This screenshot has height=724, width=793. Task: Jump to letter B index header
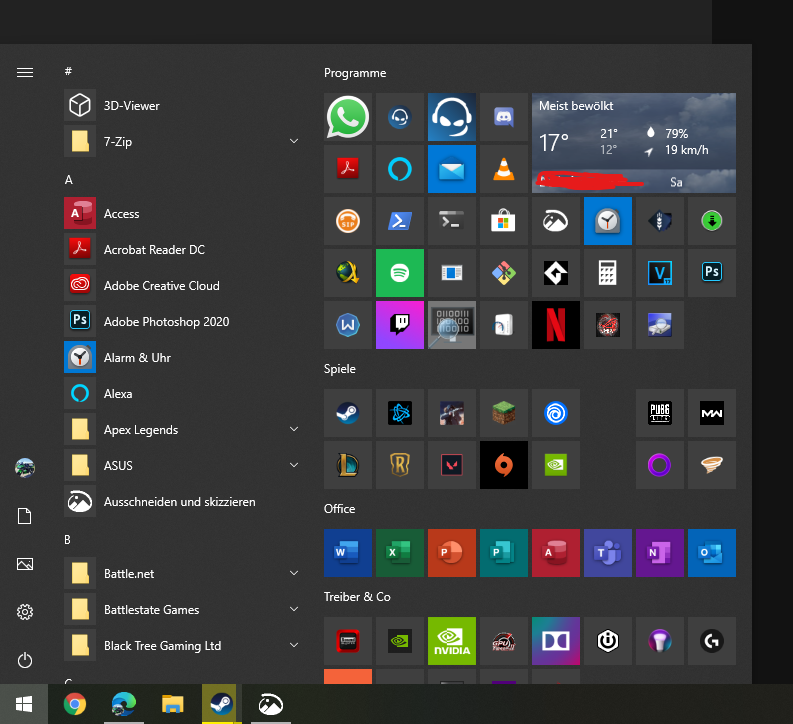(x=68, y=540)
